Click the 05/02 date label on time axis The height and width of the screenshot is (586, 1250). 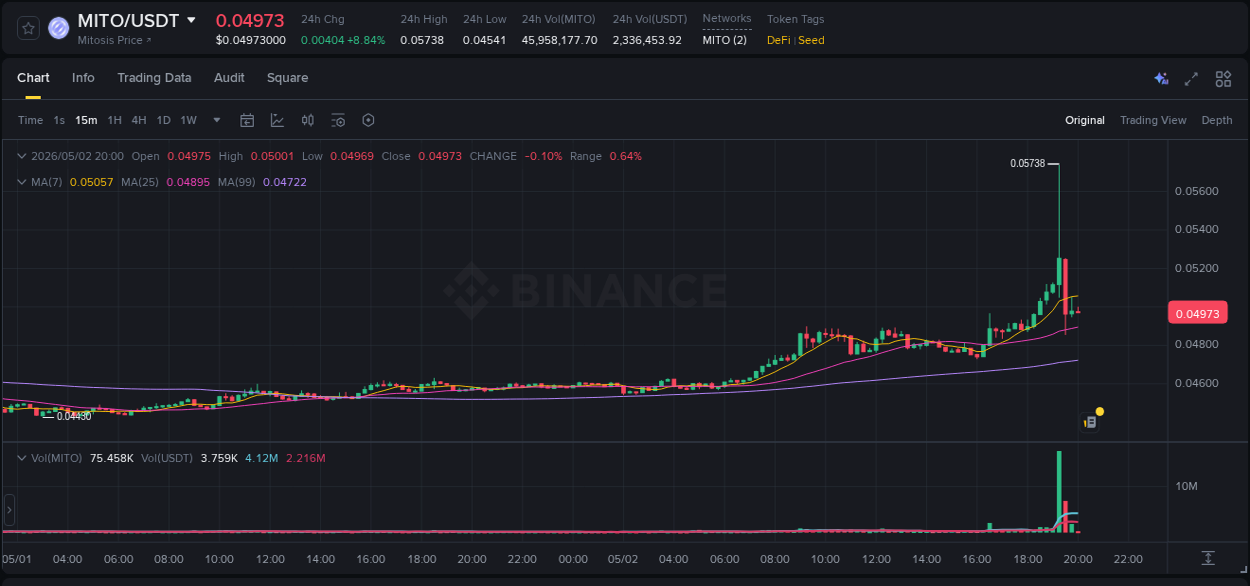(x=623, y=558)
